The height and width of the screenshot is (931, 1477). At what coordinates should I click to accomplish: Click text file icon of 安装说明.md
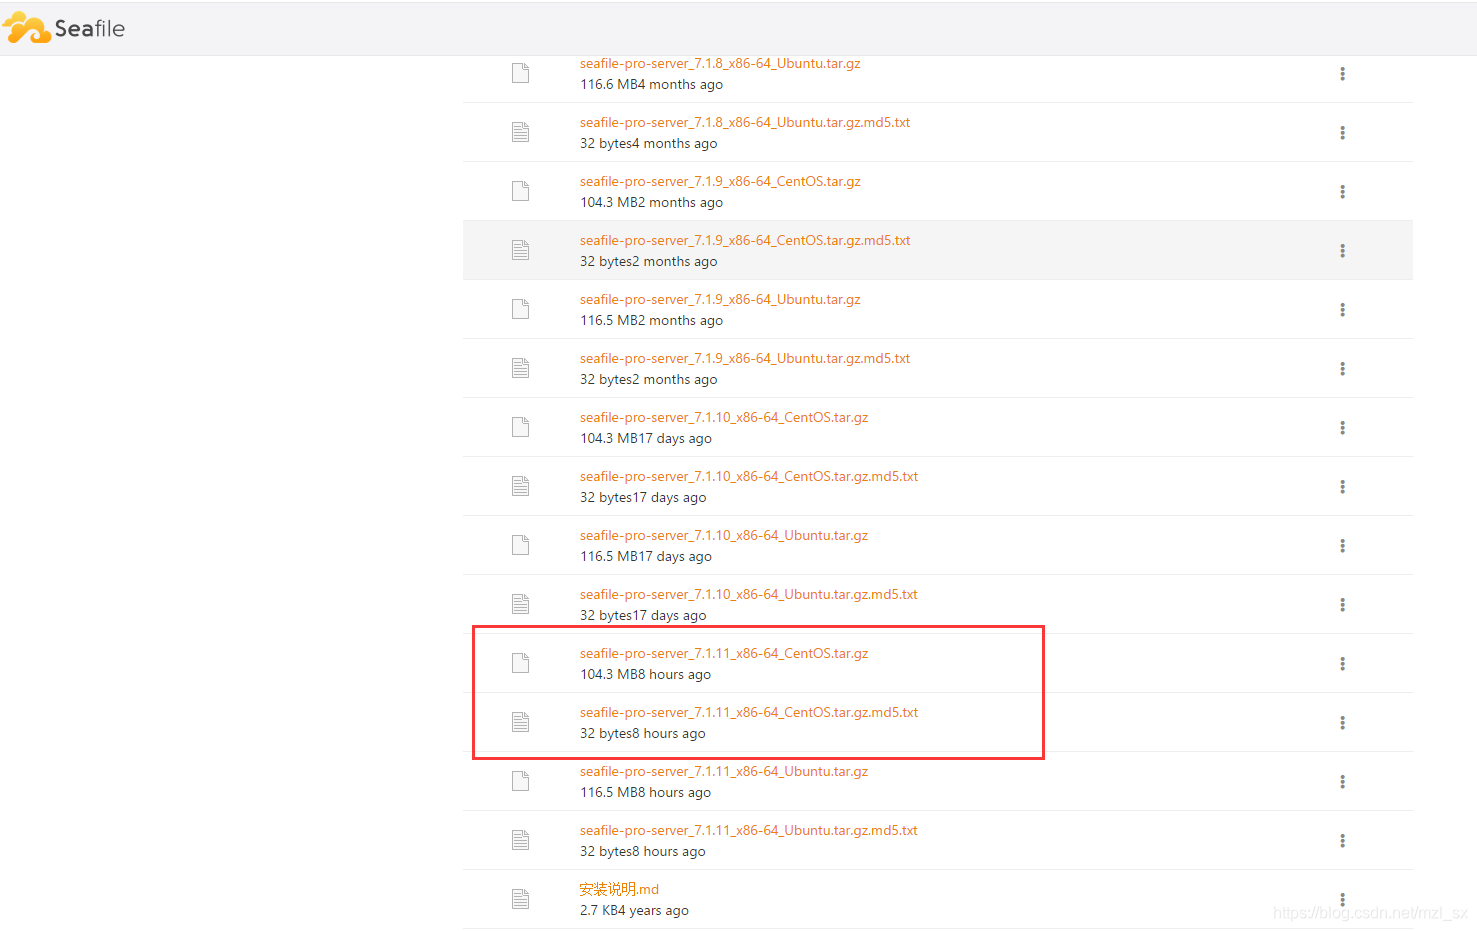(x=520, y=899)
